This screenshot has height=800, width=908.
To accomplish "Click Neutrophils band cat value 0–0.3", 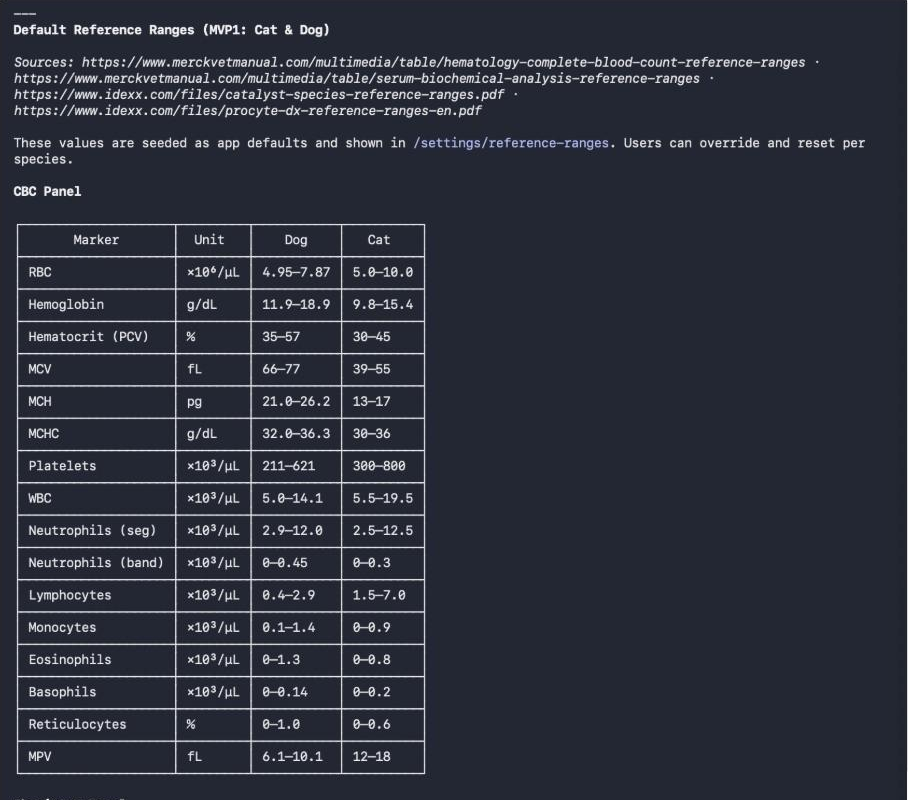I will pos(371,563).
